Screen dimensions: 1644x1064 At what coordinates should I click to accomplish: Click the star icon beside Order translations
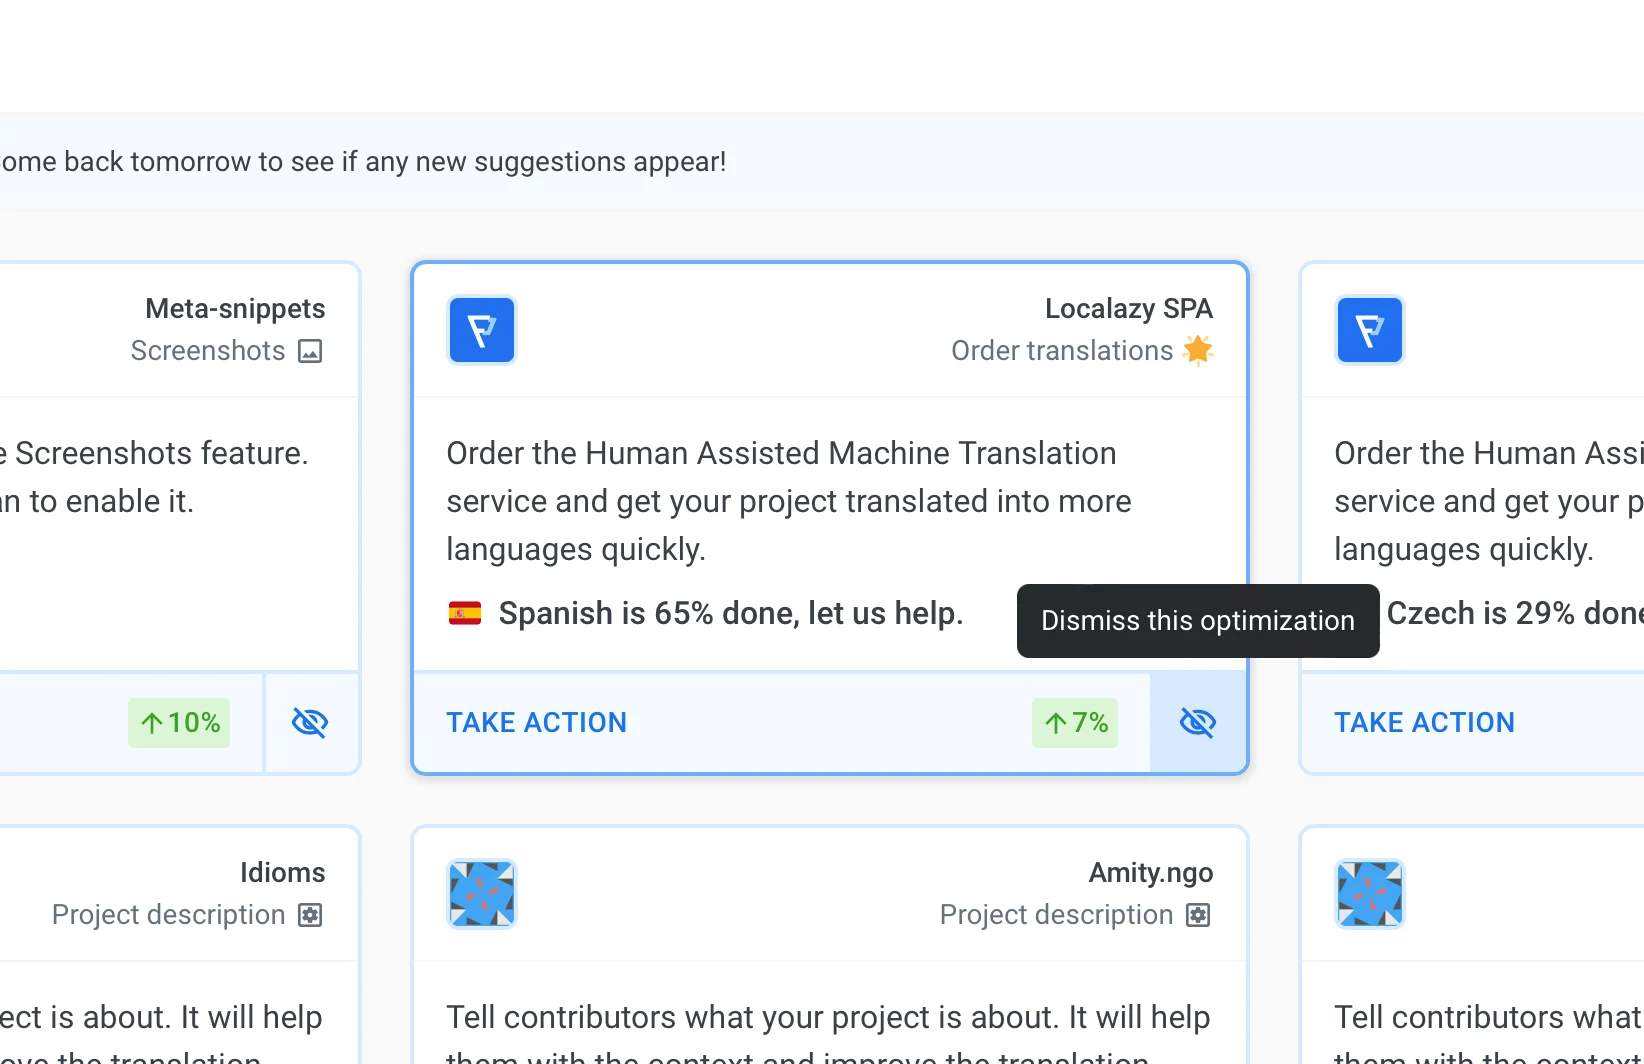tap(1197, 350)
